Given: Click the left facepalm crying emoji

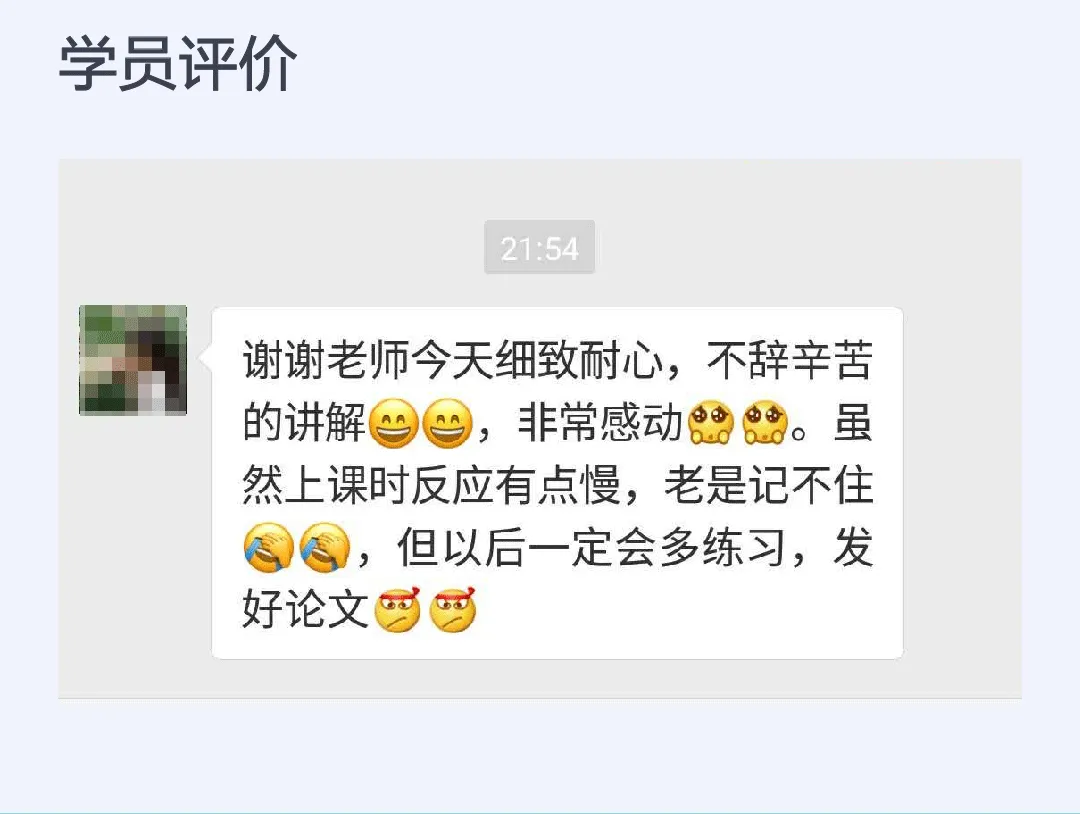Looking at the screenshot, I should tap(269, 547).
